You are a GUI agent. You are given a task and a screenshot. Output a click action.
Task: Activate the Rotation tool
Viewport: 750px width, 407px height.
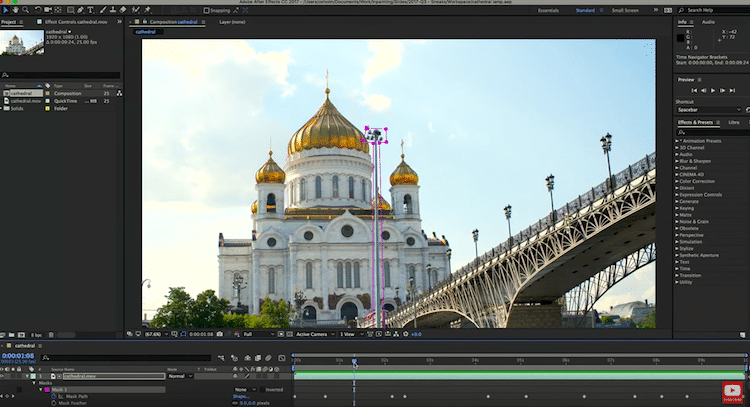[x=39, y=10]
